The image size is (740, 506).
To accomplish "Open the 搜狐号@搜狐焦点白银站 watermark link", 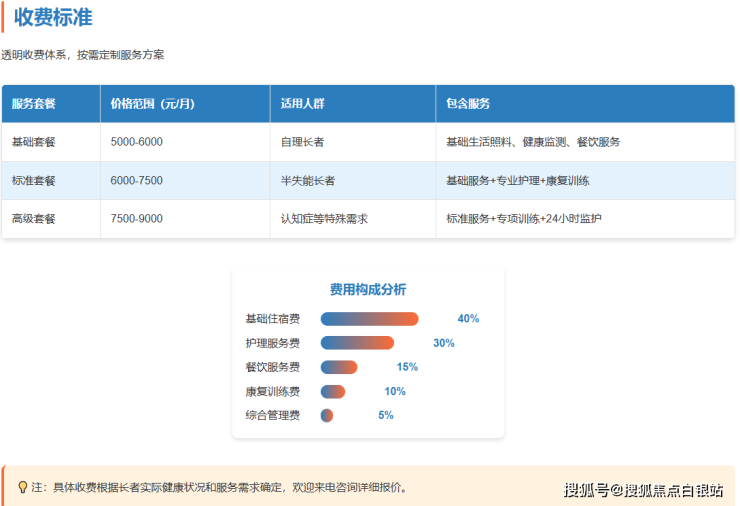I will 643,490.
